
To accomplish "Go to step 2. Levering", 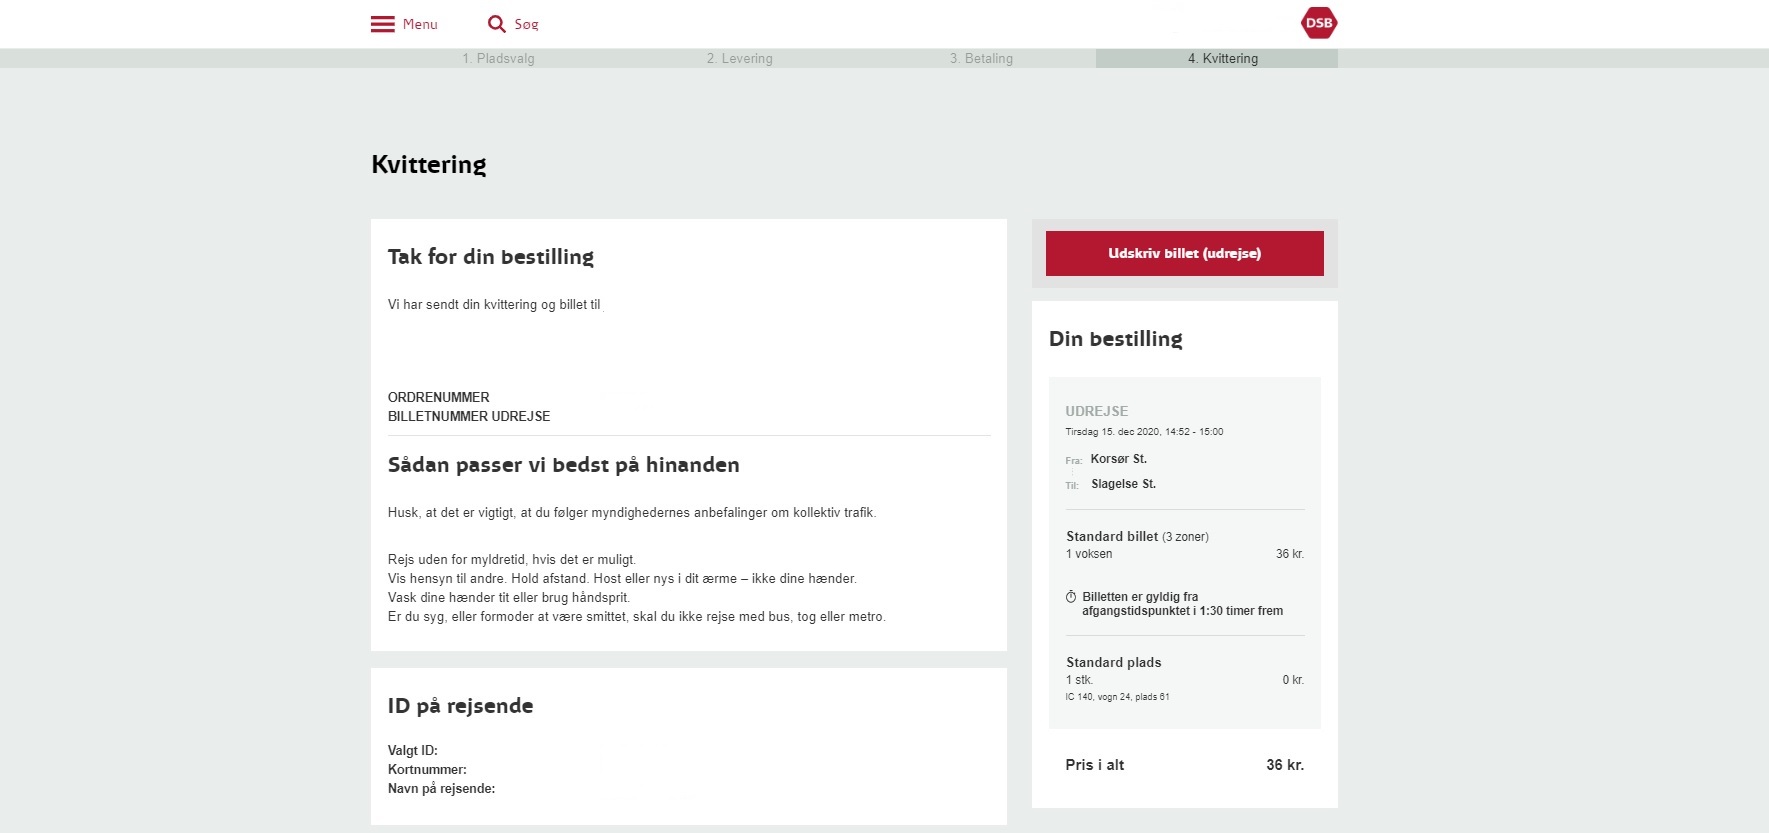I will 739,59.
